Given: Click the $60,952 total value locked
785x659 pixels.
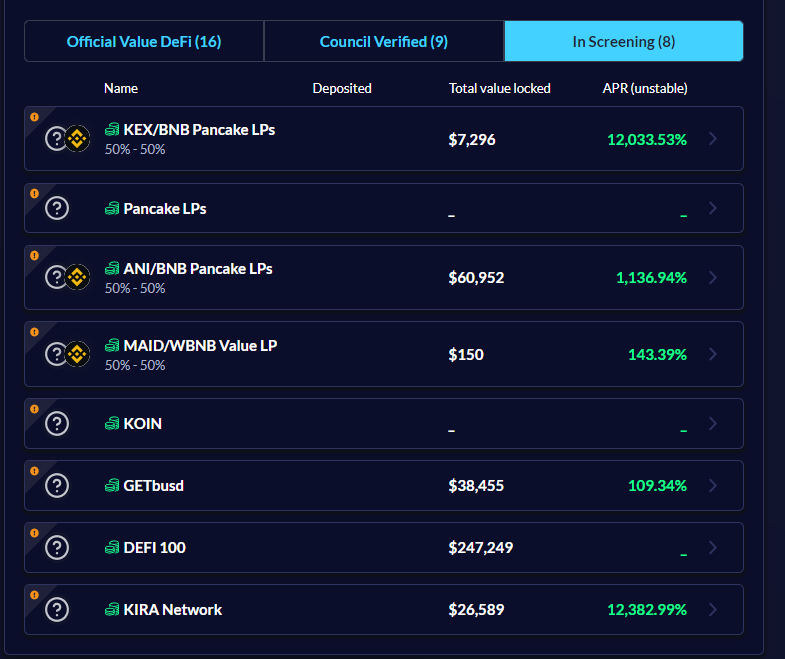Looking at the screenshot, I should pyautogui.click(x=476, y=277).
